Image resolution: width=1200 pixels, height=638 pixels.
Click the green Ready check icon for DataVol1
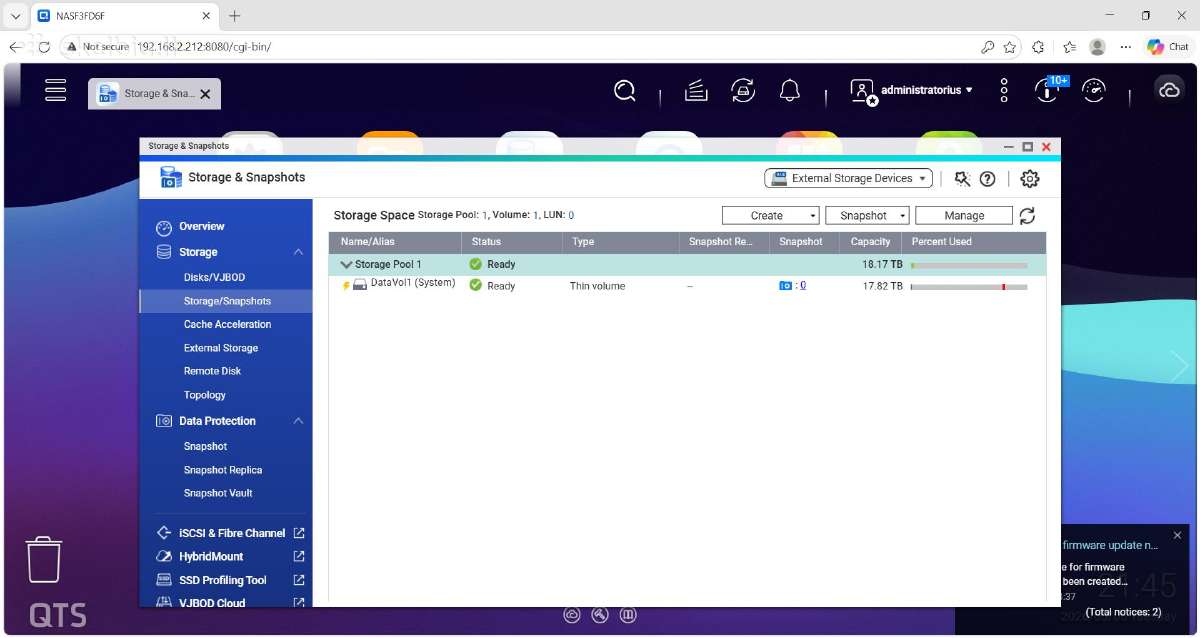point(476,285)
